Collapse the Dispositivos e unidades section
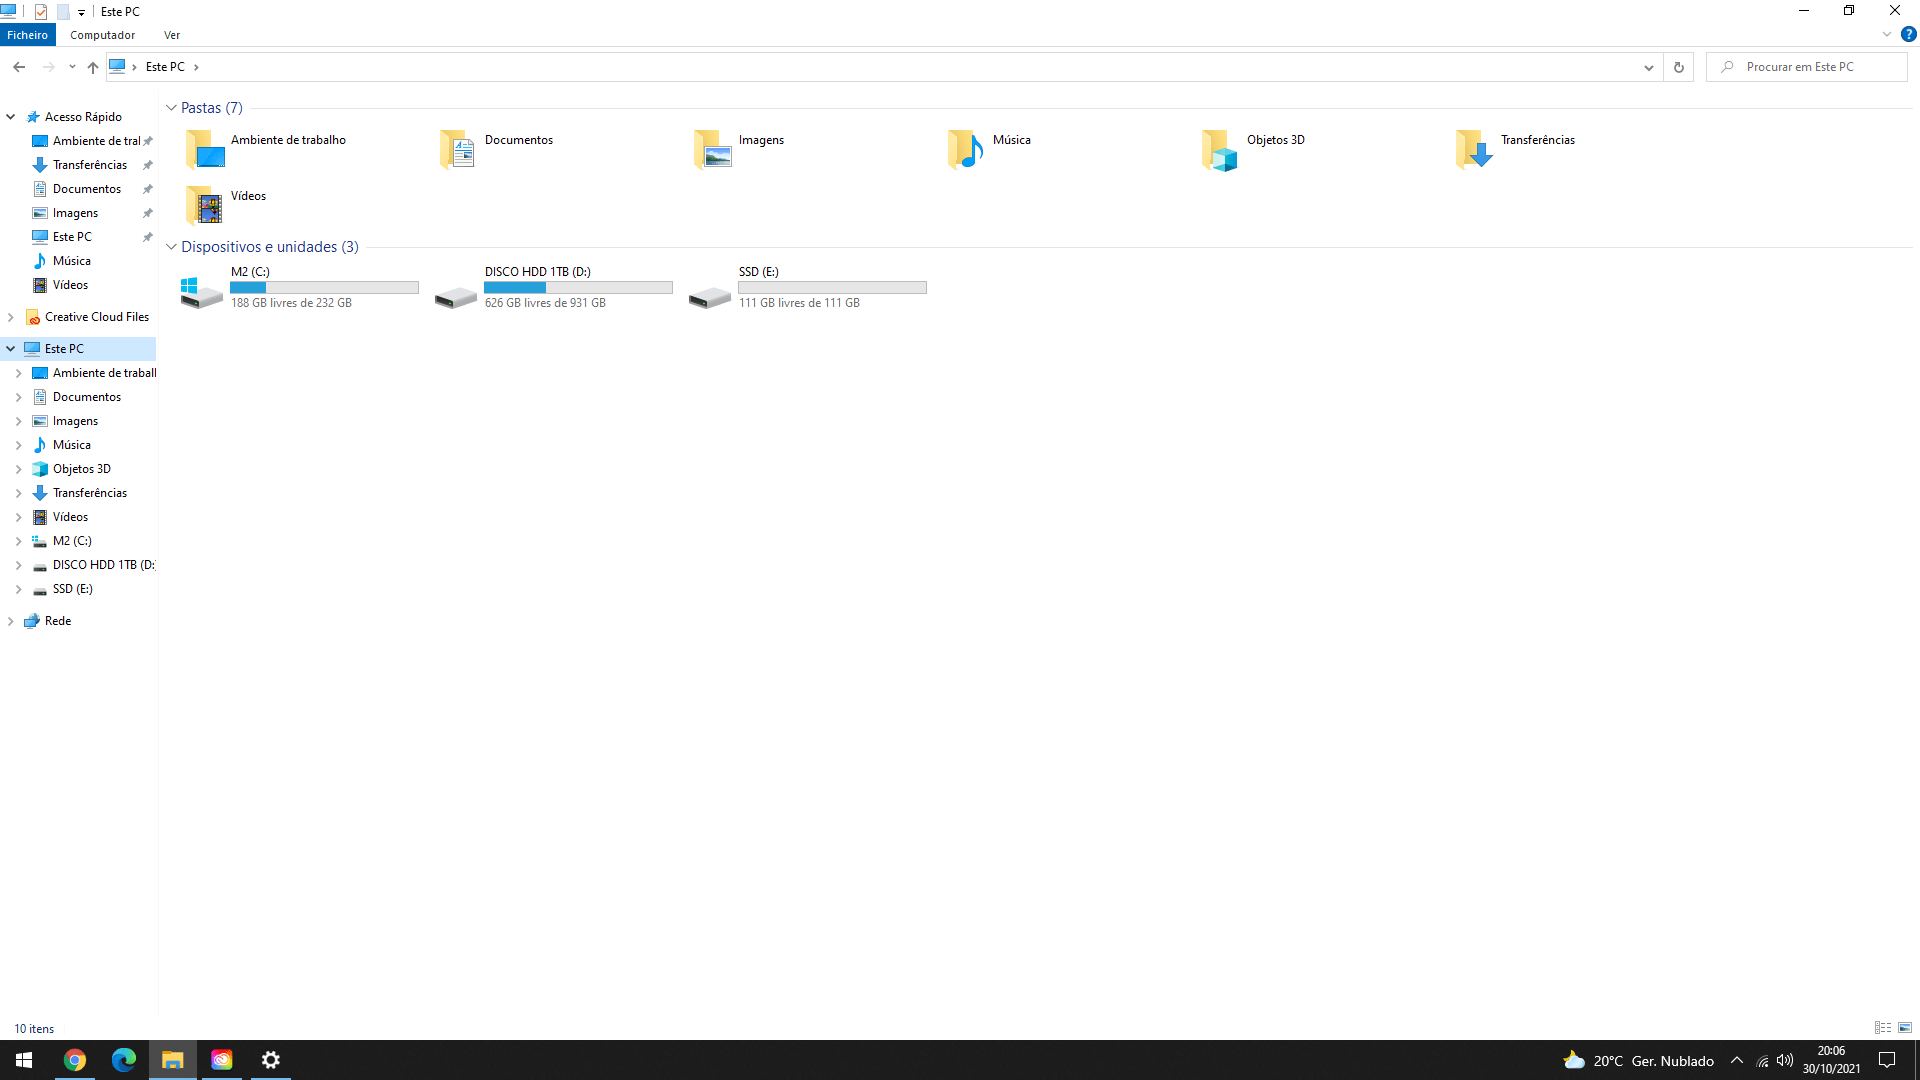Viewport: 1920px width, 1080px height. pyautogui.click(x=171, y=246)
